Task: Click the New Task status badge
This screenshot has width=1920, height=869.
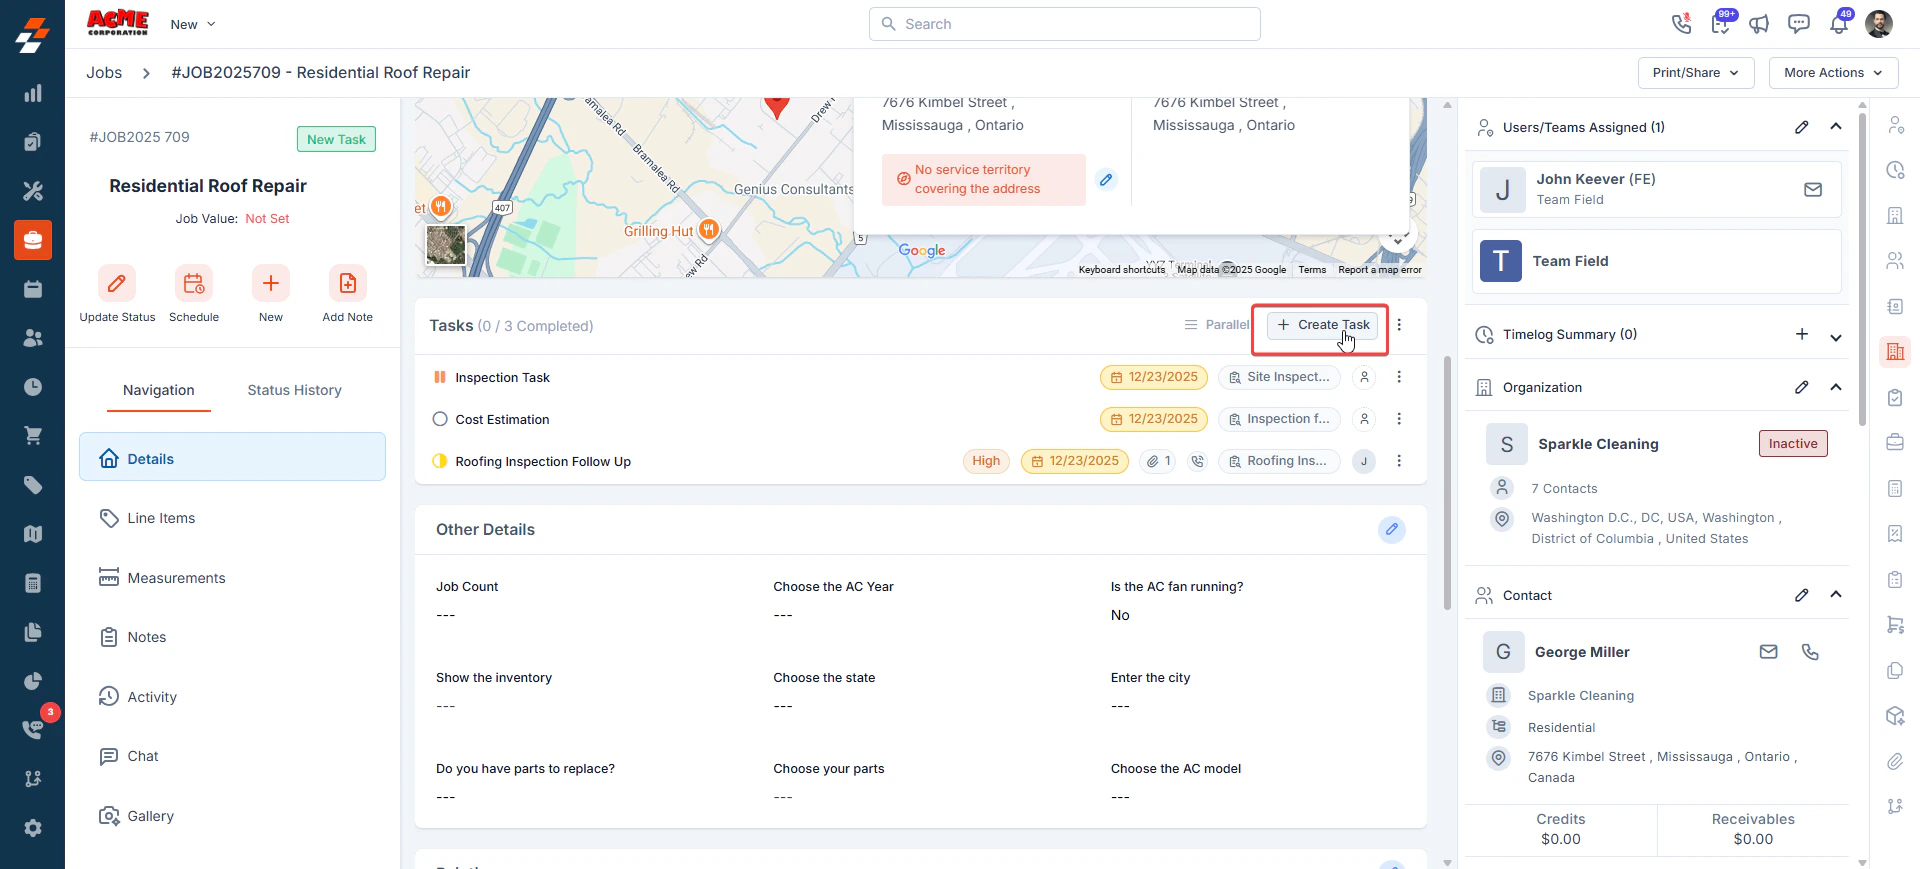Action: [336, 140]
